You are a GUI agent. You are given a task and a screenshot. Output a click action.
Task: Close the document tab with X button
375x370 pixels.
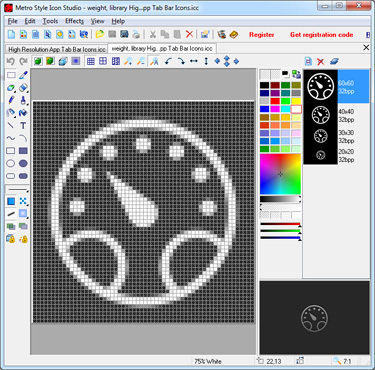(366, 48)
